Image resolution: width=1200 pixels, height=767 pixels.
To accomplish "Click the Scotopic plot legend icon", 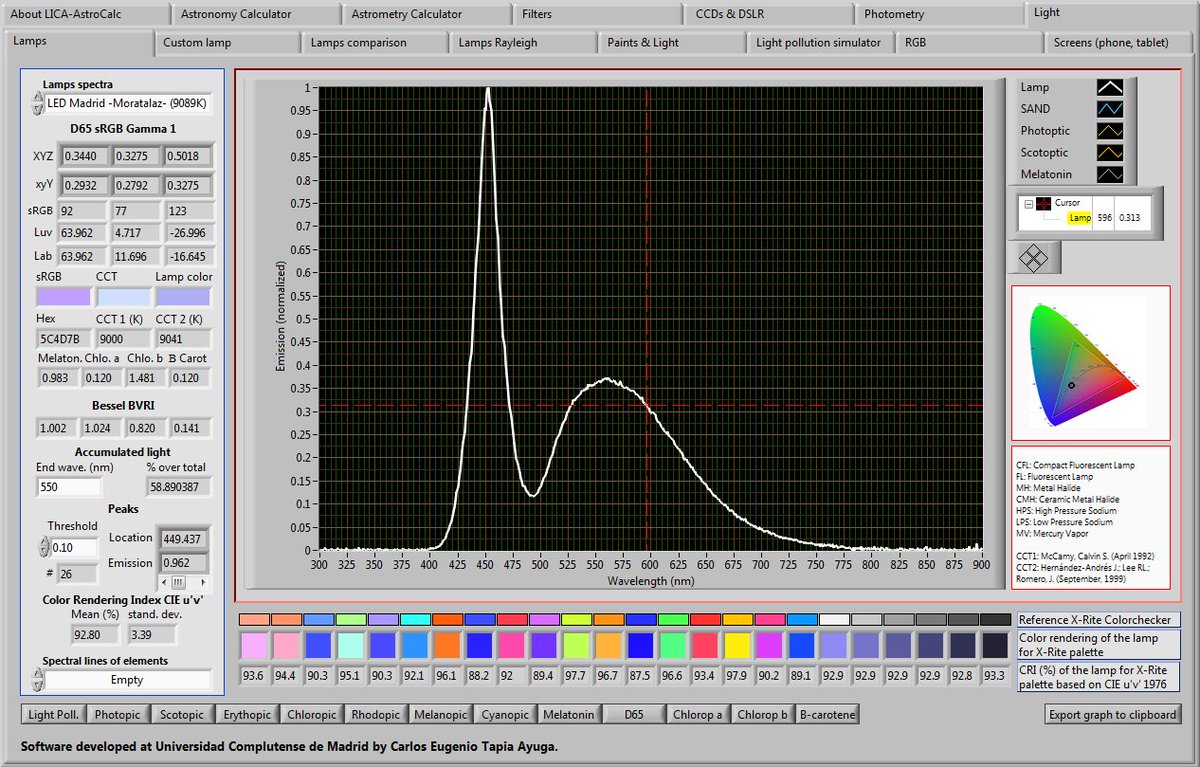I will 1110,153.
